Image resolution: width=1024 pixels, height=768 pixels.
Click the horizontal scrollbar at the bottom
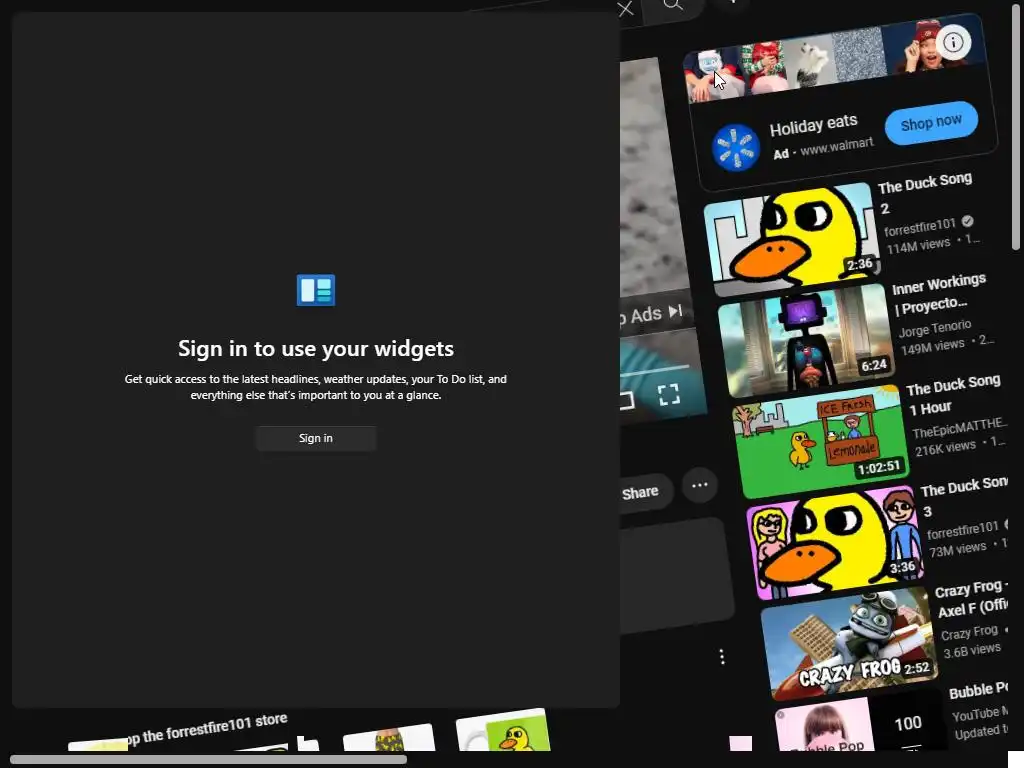(208, 759)
